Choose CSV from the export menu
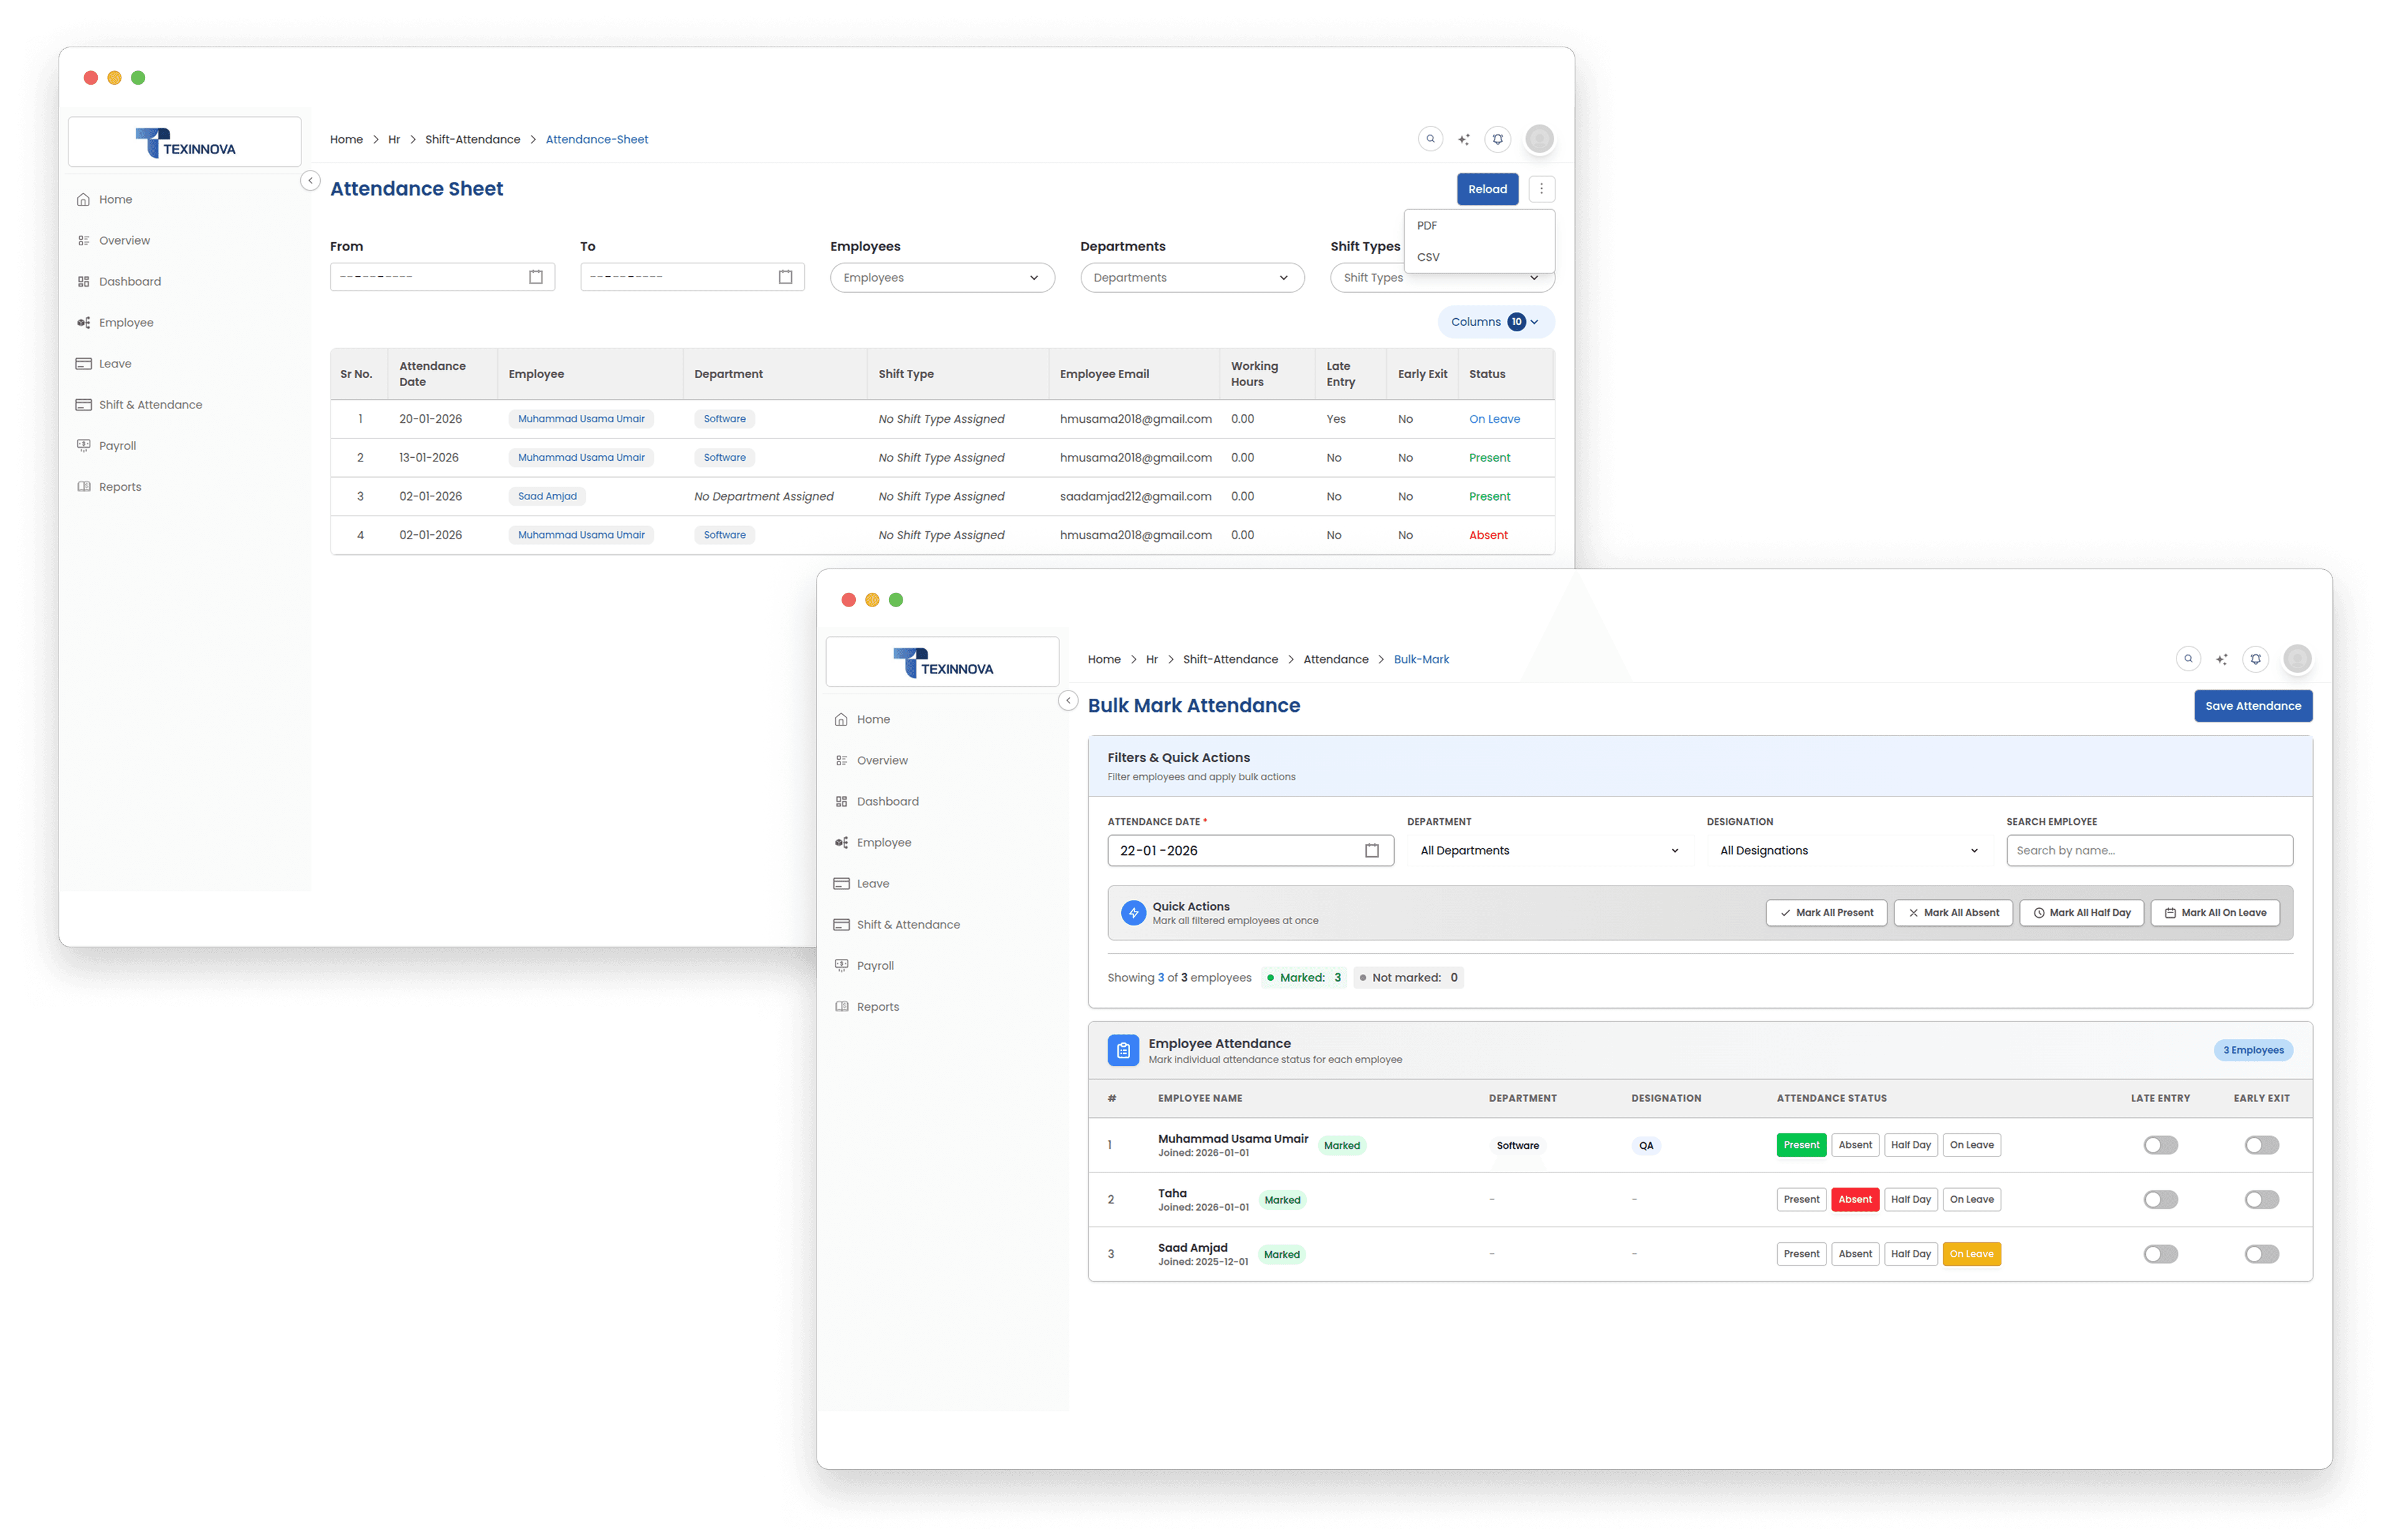2392x1540 pixels. 1428,257
